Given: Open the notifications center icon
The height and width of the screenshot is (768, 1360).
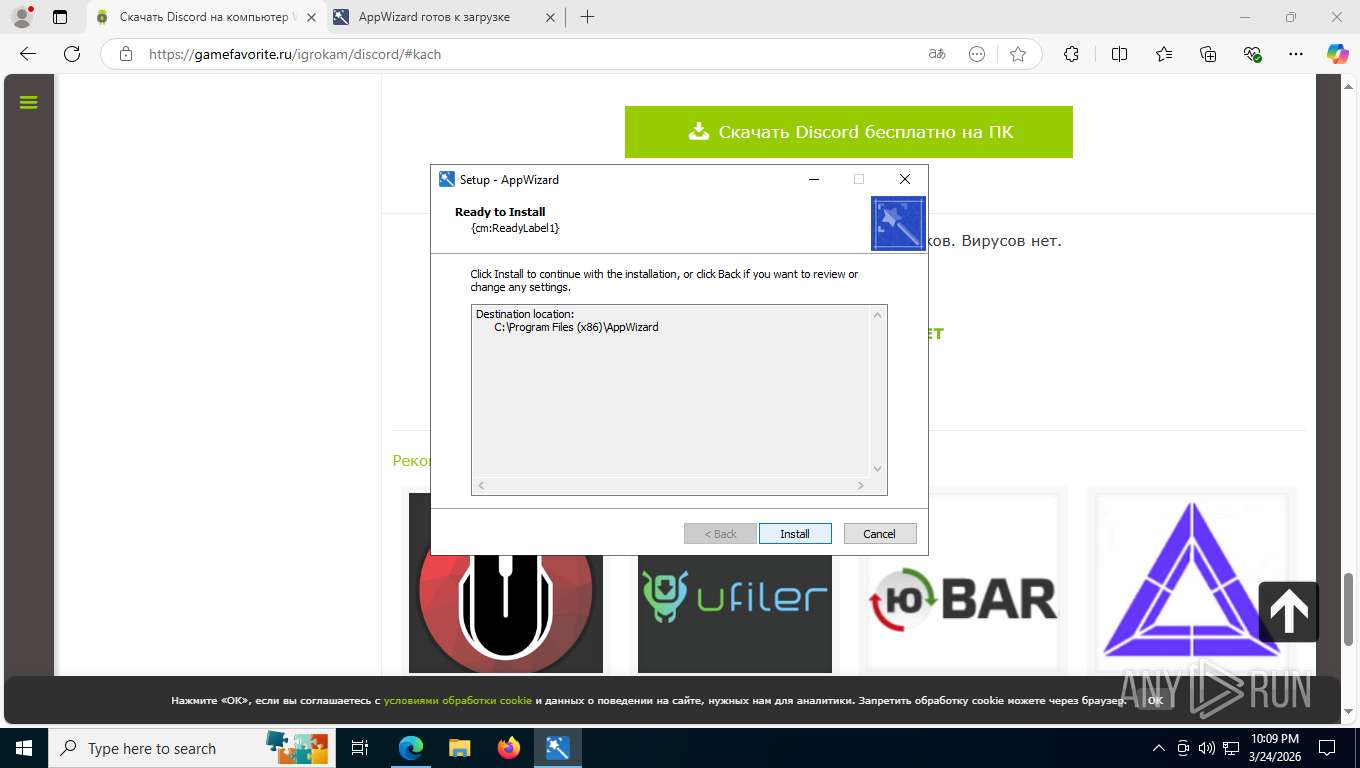Looking at the screenshot, I should [1327, 748].
